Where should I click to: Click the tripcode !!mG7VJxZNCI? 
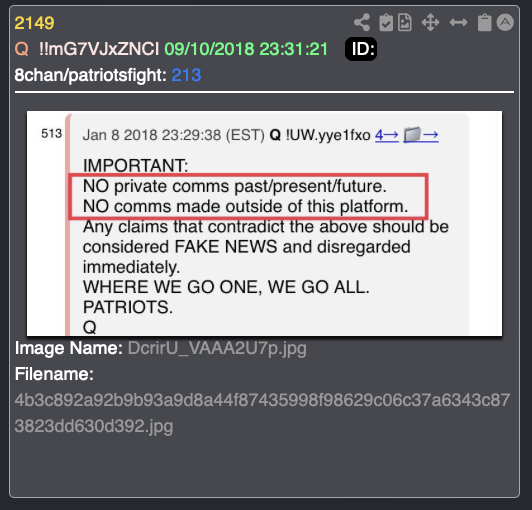(x=99, y=49)
